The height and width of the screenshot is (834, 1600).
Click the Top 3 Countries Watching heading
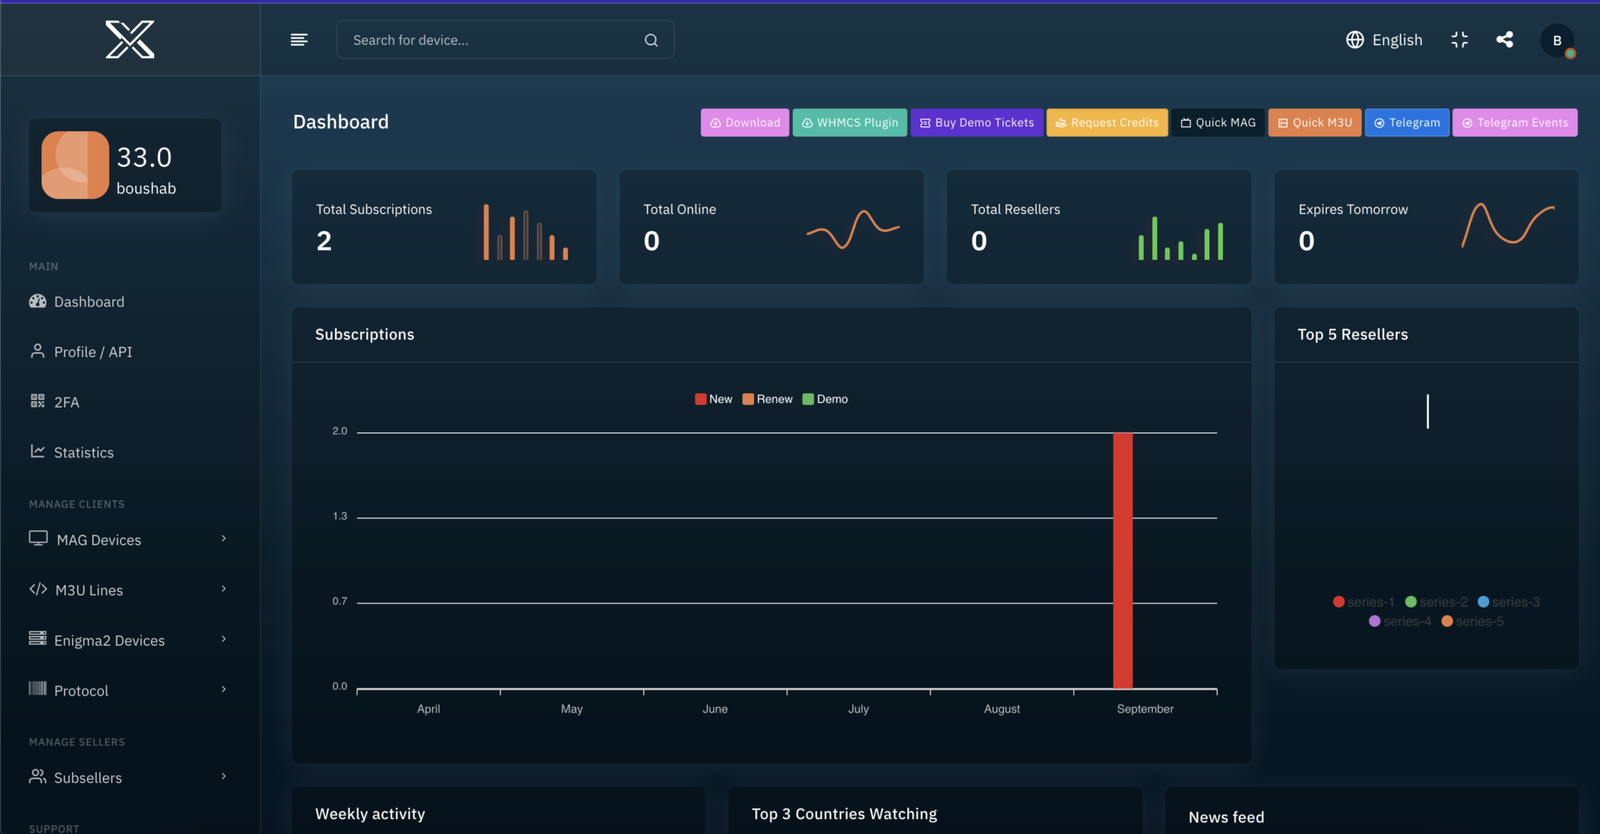pos(844,814)
